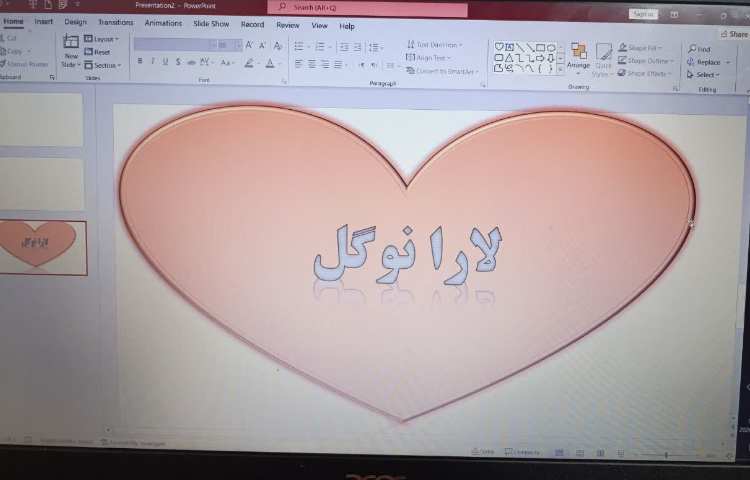Switch to the Review tab
Image resolution: width=750 pixels, height=480 pixels.
pos(287,25)
